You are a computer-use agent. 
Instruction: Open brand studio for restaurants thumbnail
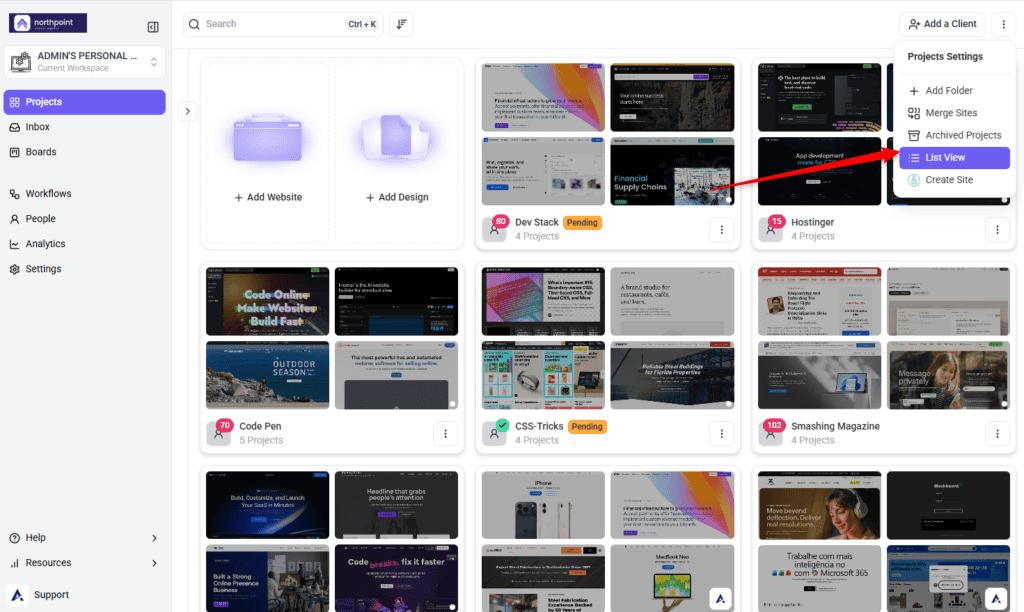[672, 301]
